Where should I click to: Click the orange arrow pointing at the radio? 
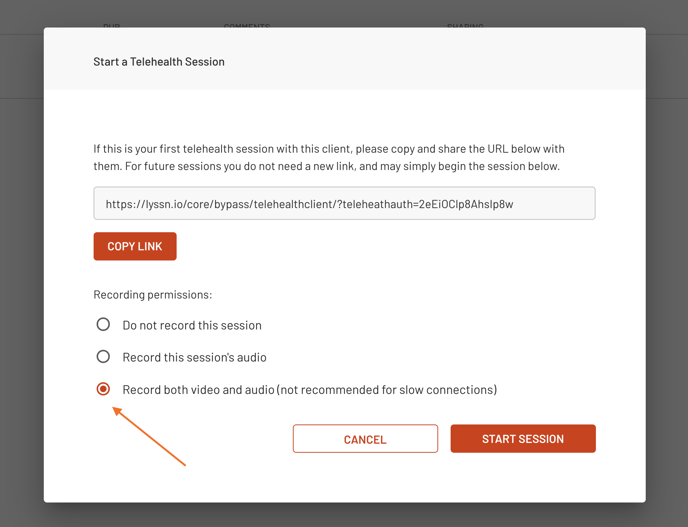[x=149, y=436]
